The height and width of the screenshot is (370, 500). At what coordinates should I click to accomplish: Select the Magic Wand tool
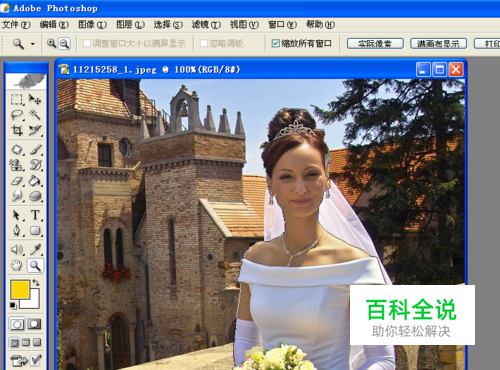[35, 115]
